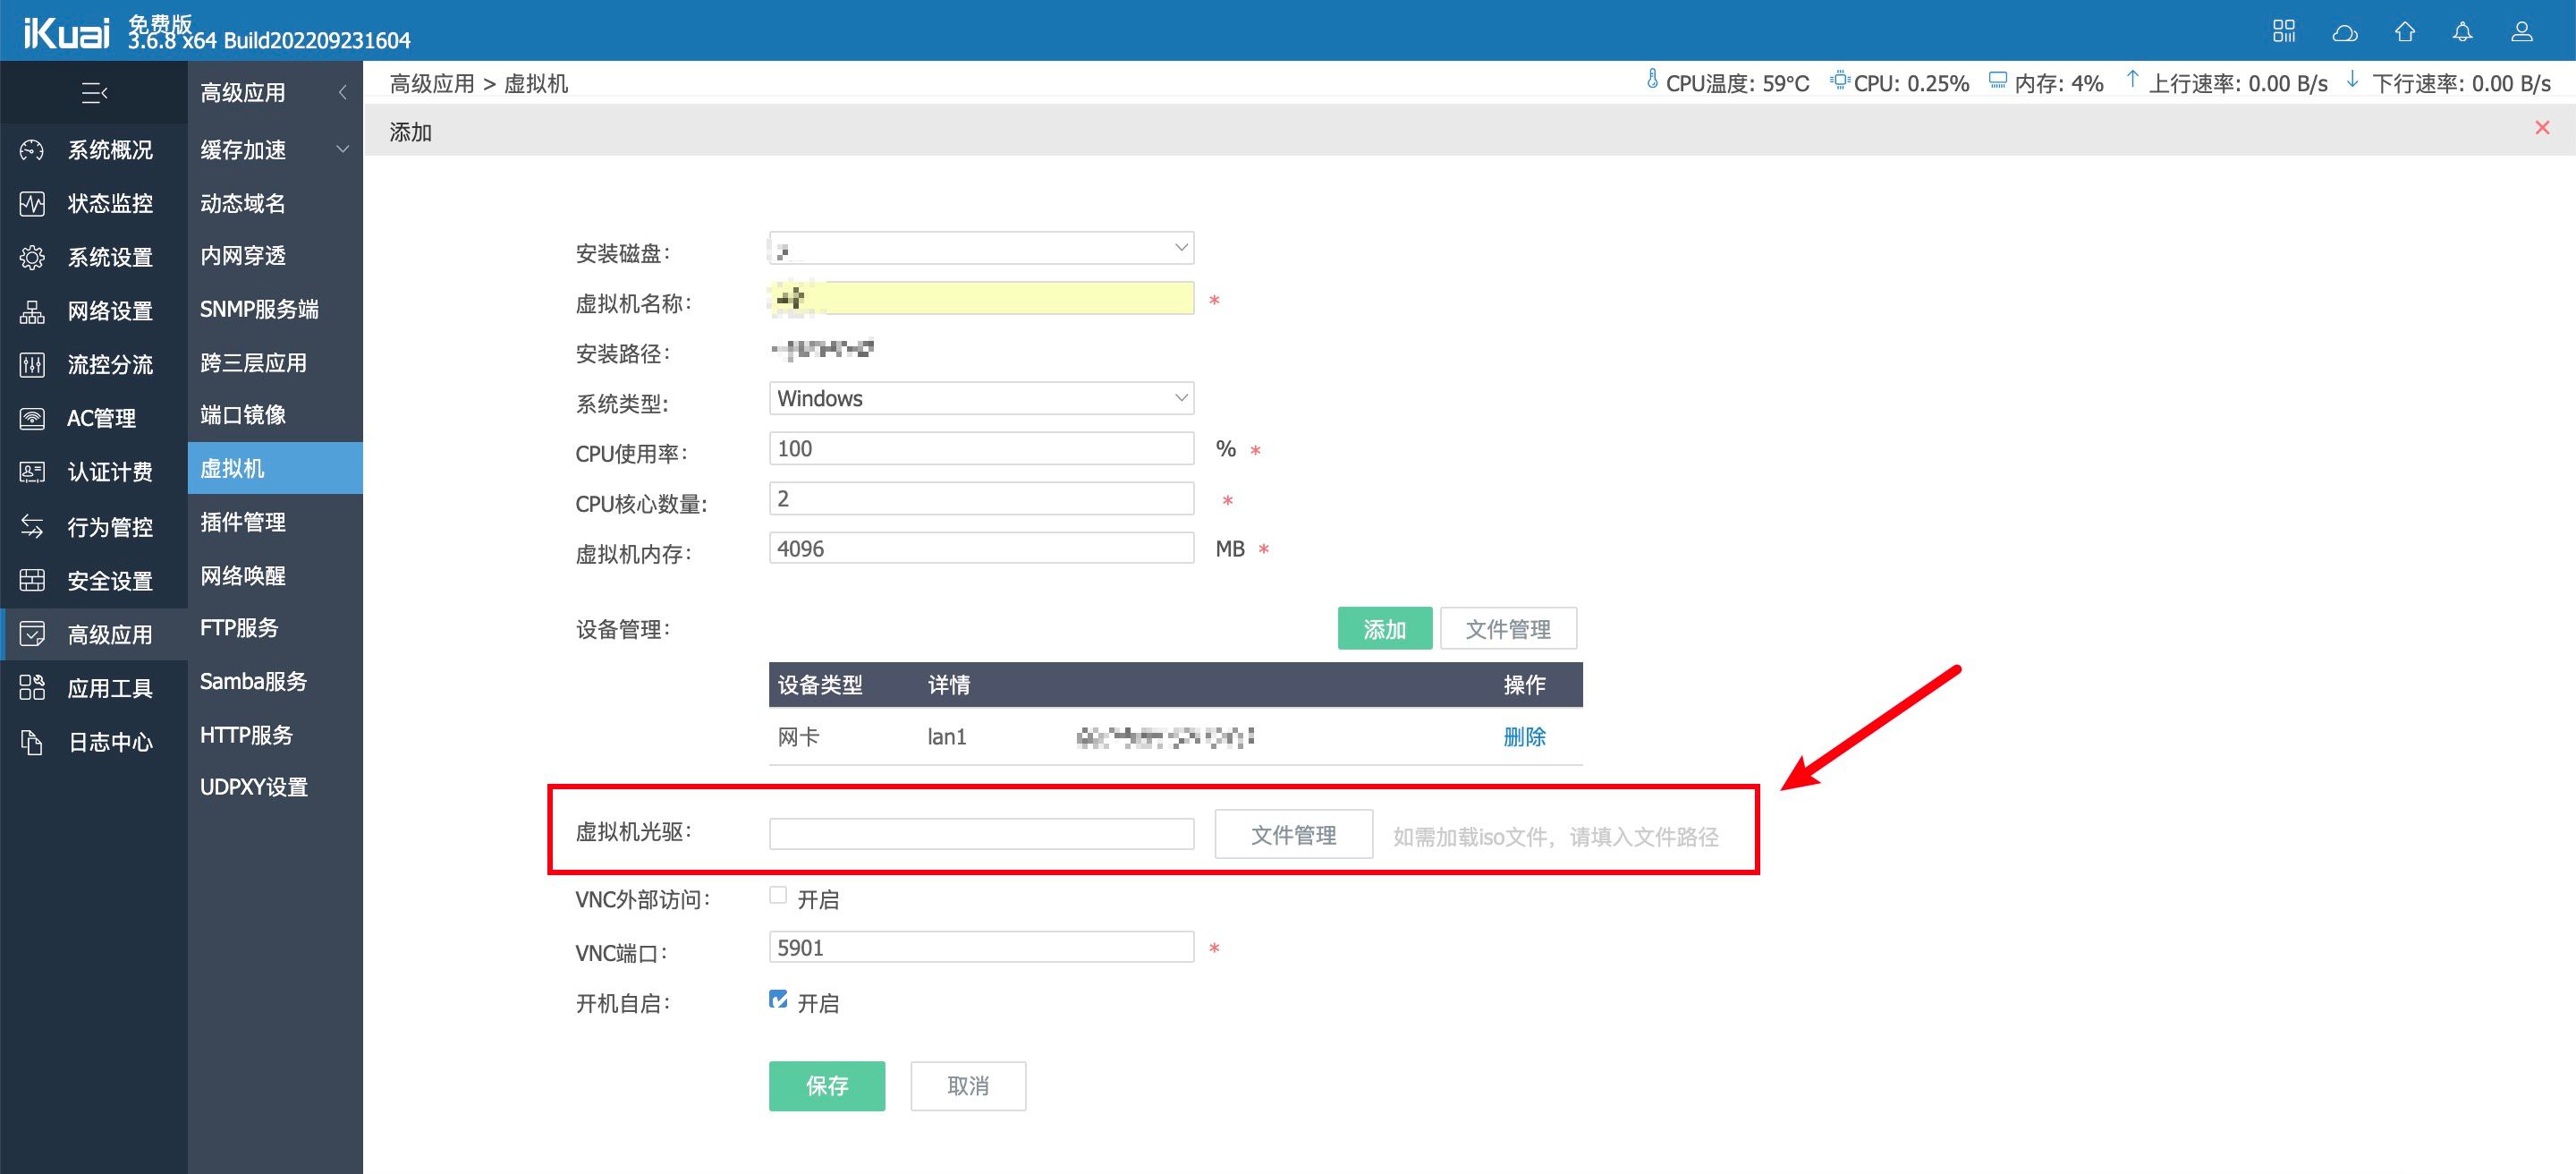Click the lan1 table cell
This screenshot has height=1174, width=2576.
947,737
